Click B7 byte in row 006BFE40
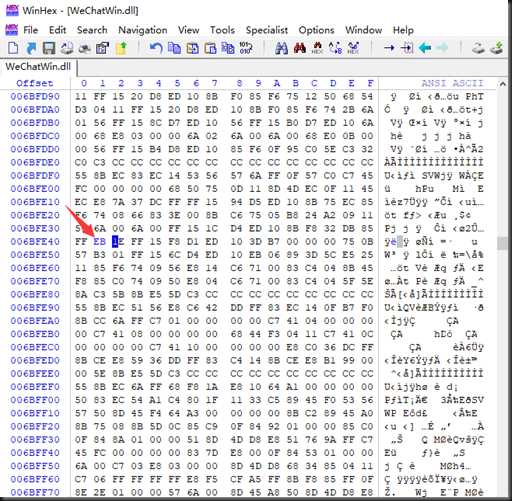 274,242
